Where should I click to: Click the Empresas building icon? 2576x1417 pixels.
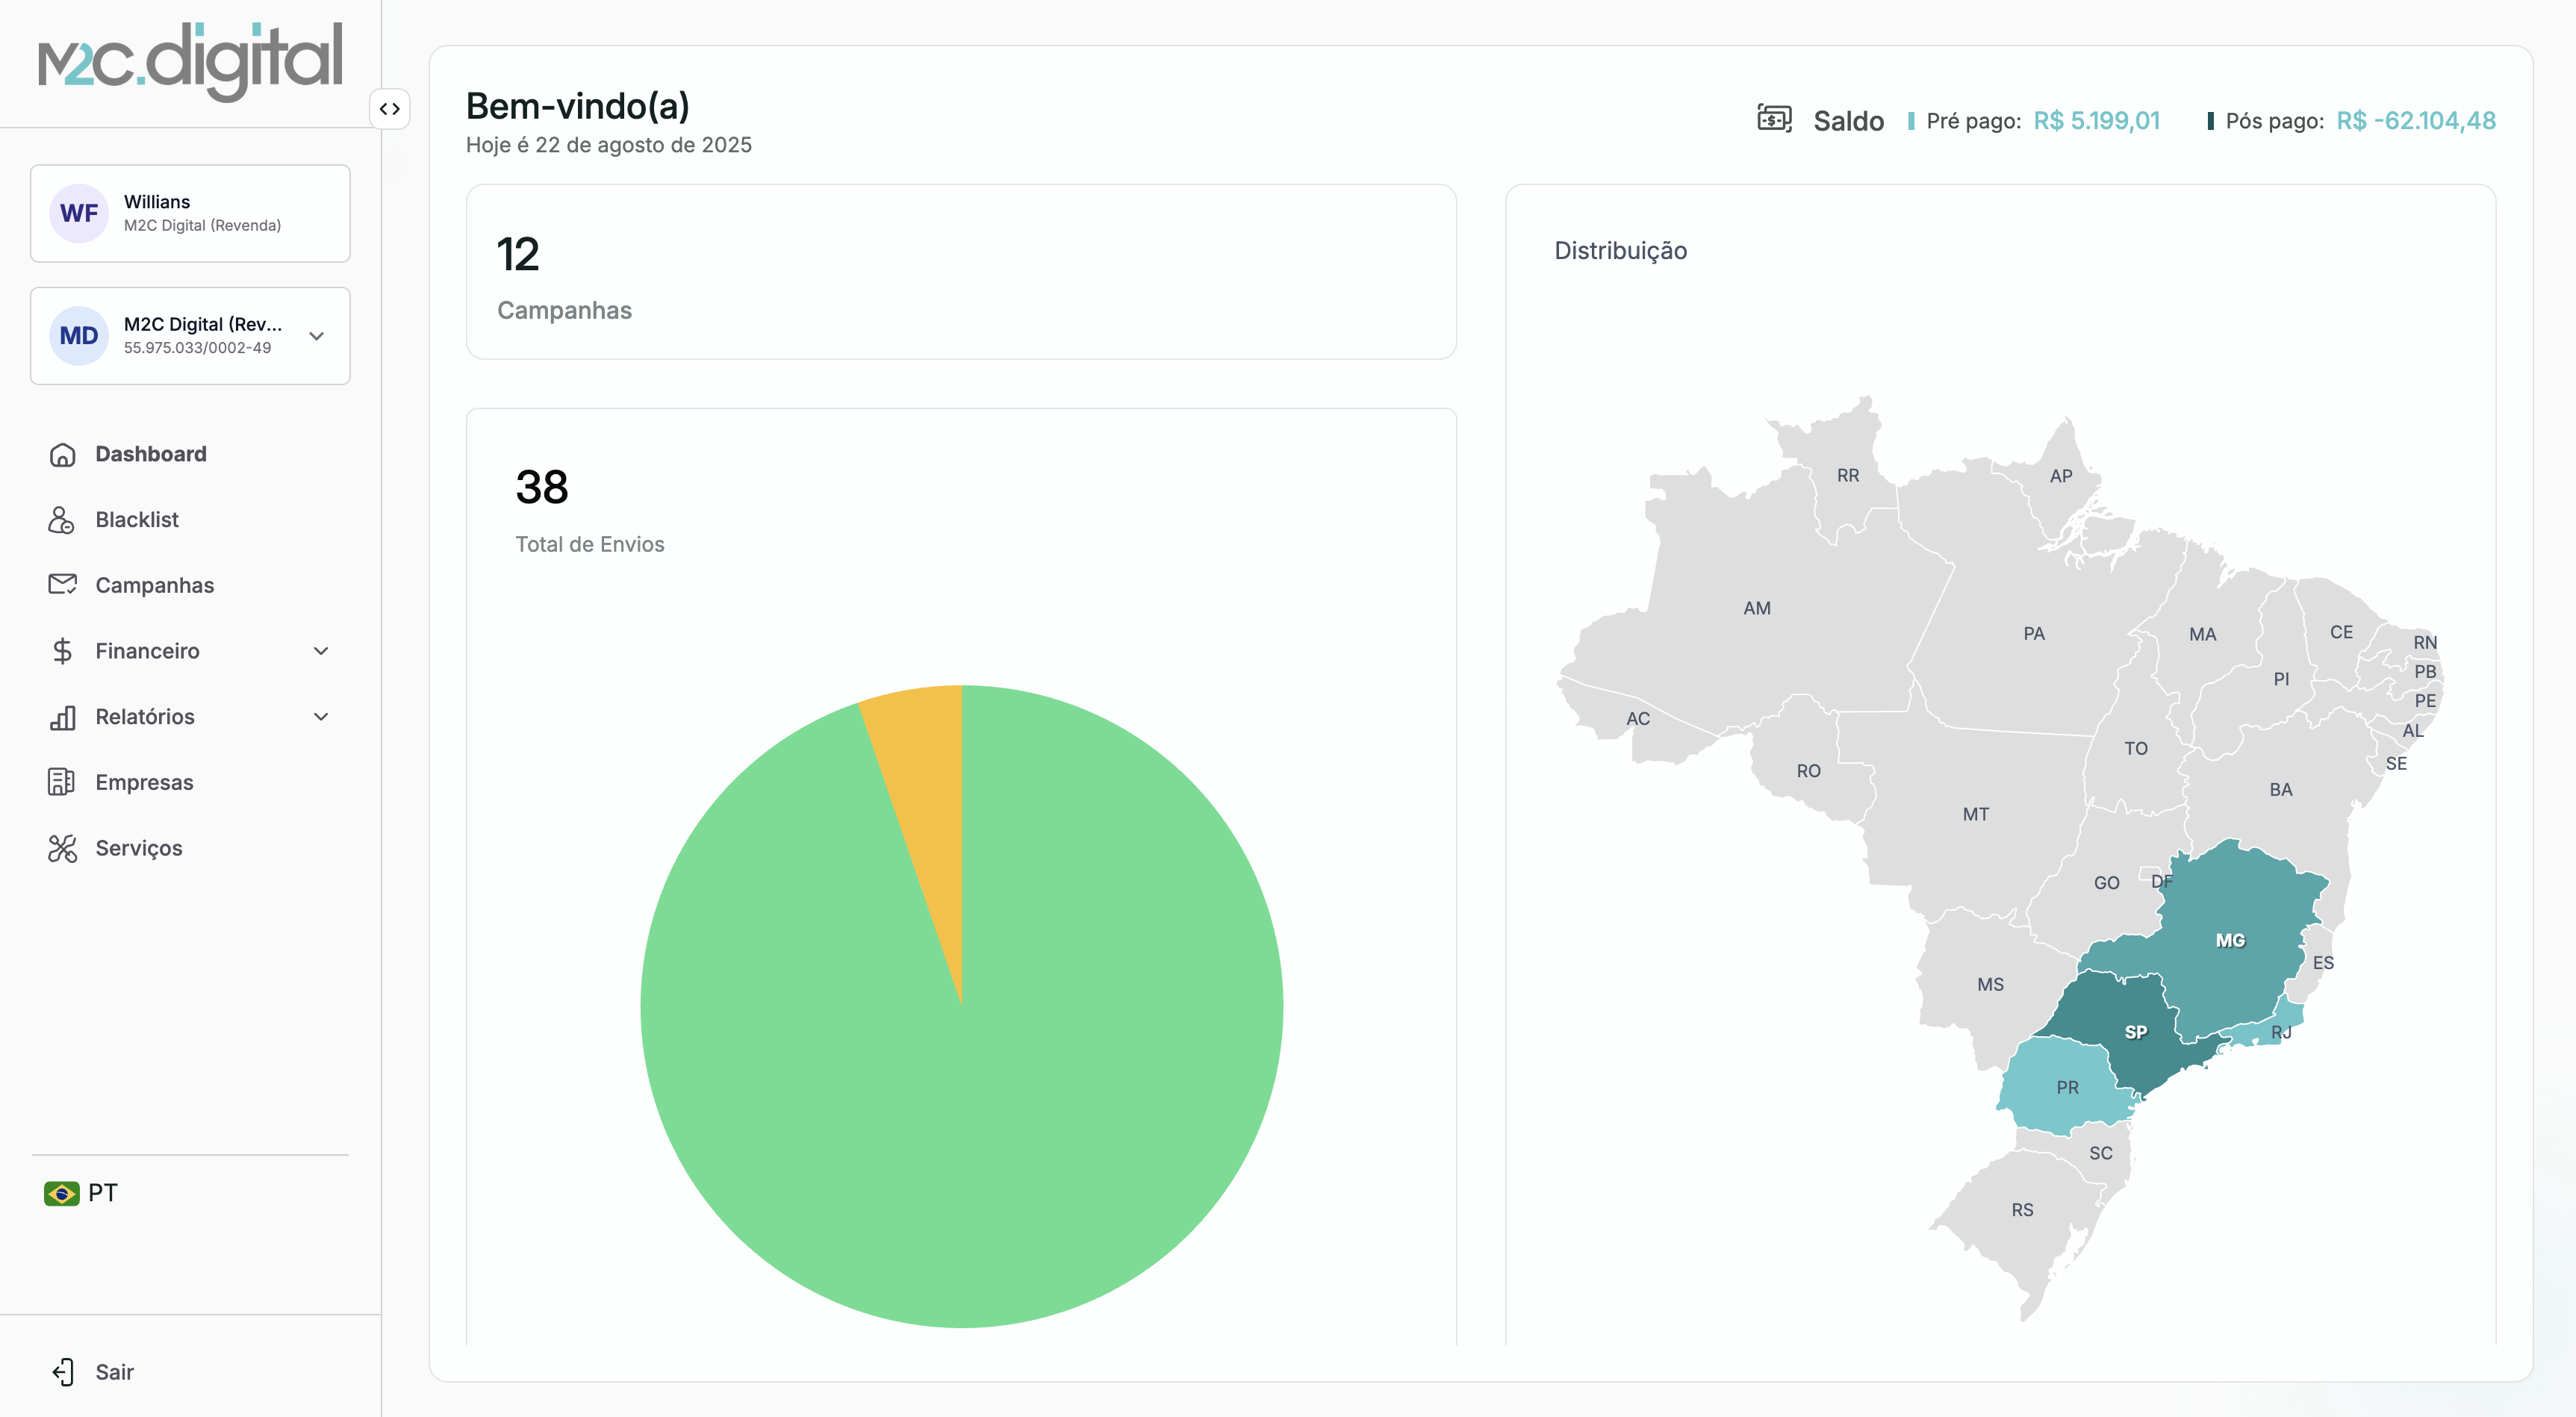pyautogui.click(x=62, y=782)
